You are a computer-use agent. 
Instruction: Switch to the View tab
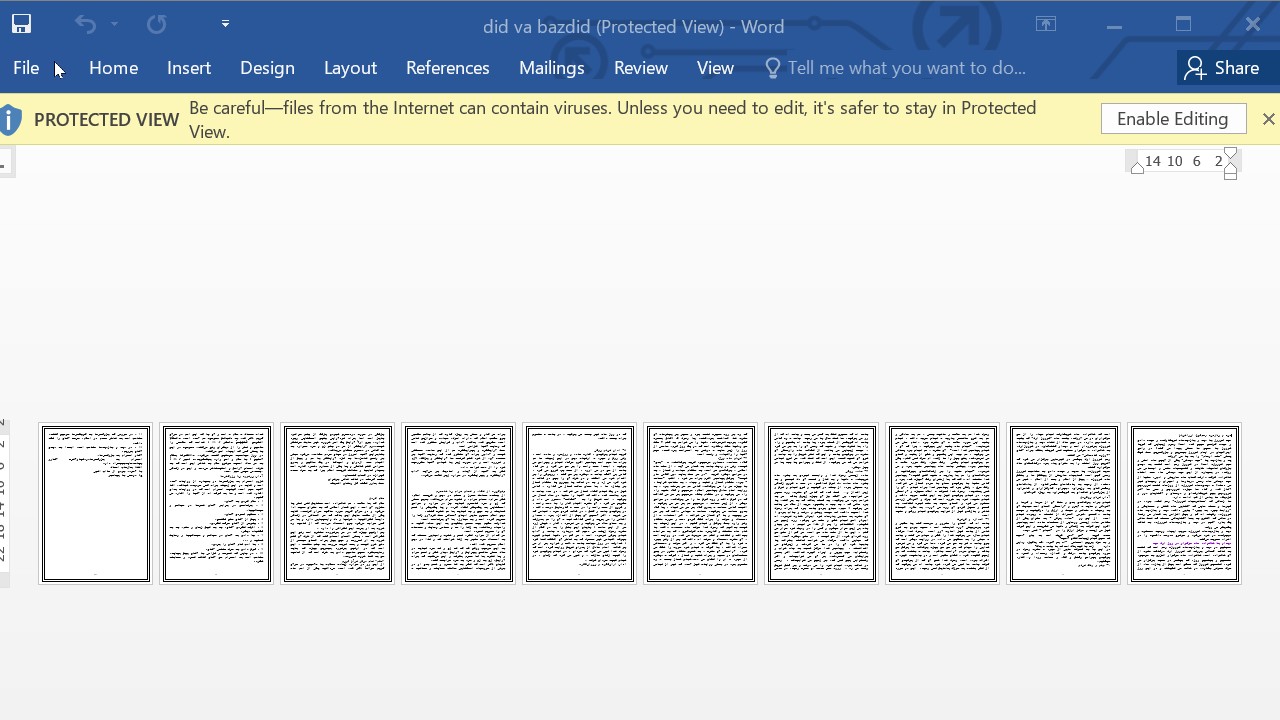(x=715, y=68)
